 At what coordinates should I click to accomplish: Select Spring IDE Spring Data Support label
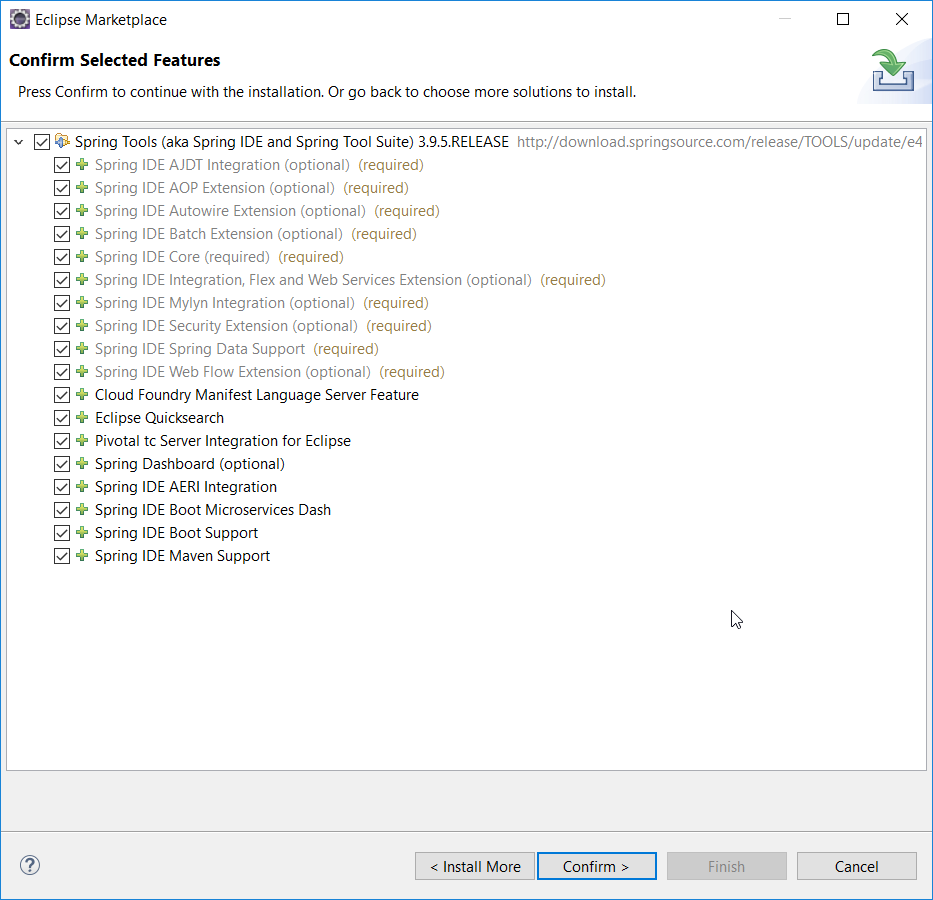(200, 349)
